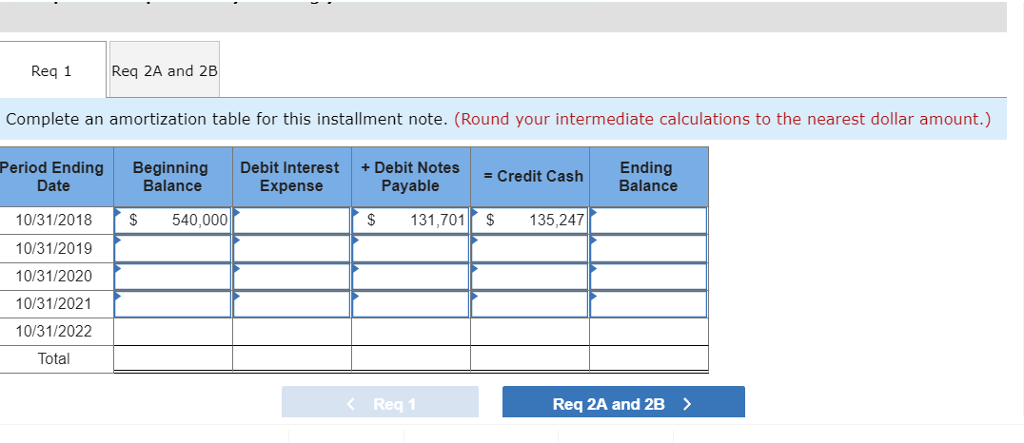Select Debit Interest Expense field for 10/31/2021
1024x443 pixels.
coord(292,304)
